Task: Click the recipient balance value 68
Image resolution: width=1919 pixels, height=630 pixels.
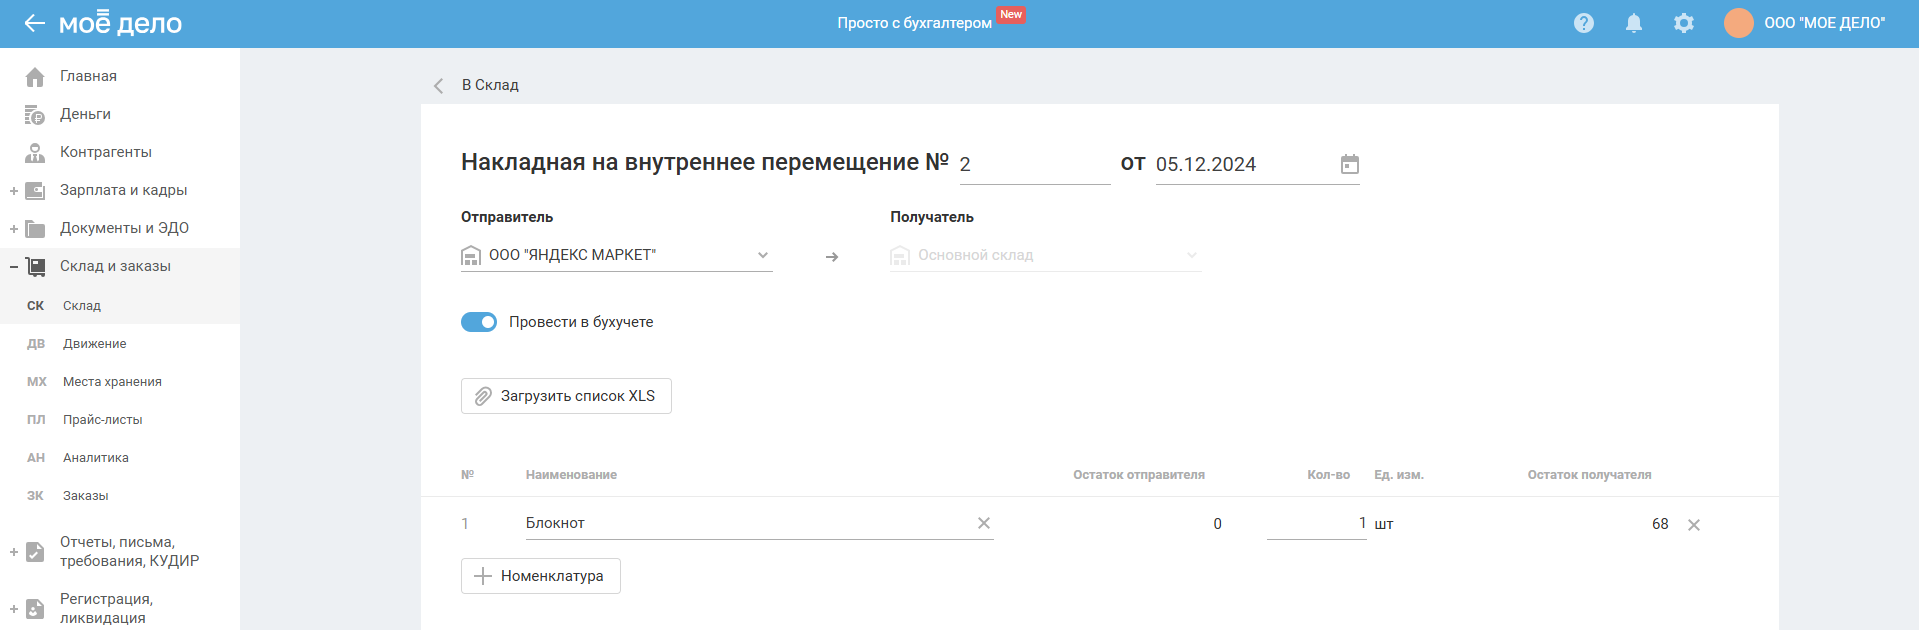Action: click(1660, 524)
